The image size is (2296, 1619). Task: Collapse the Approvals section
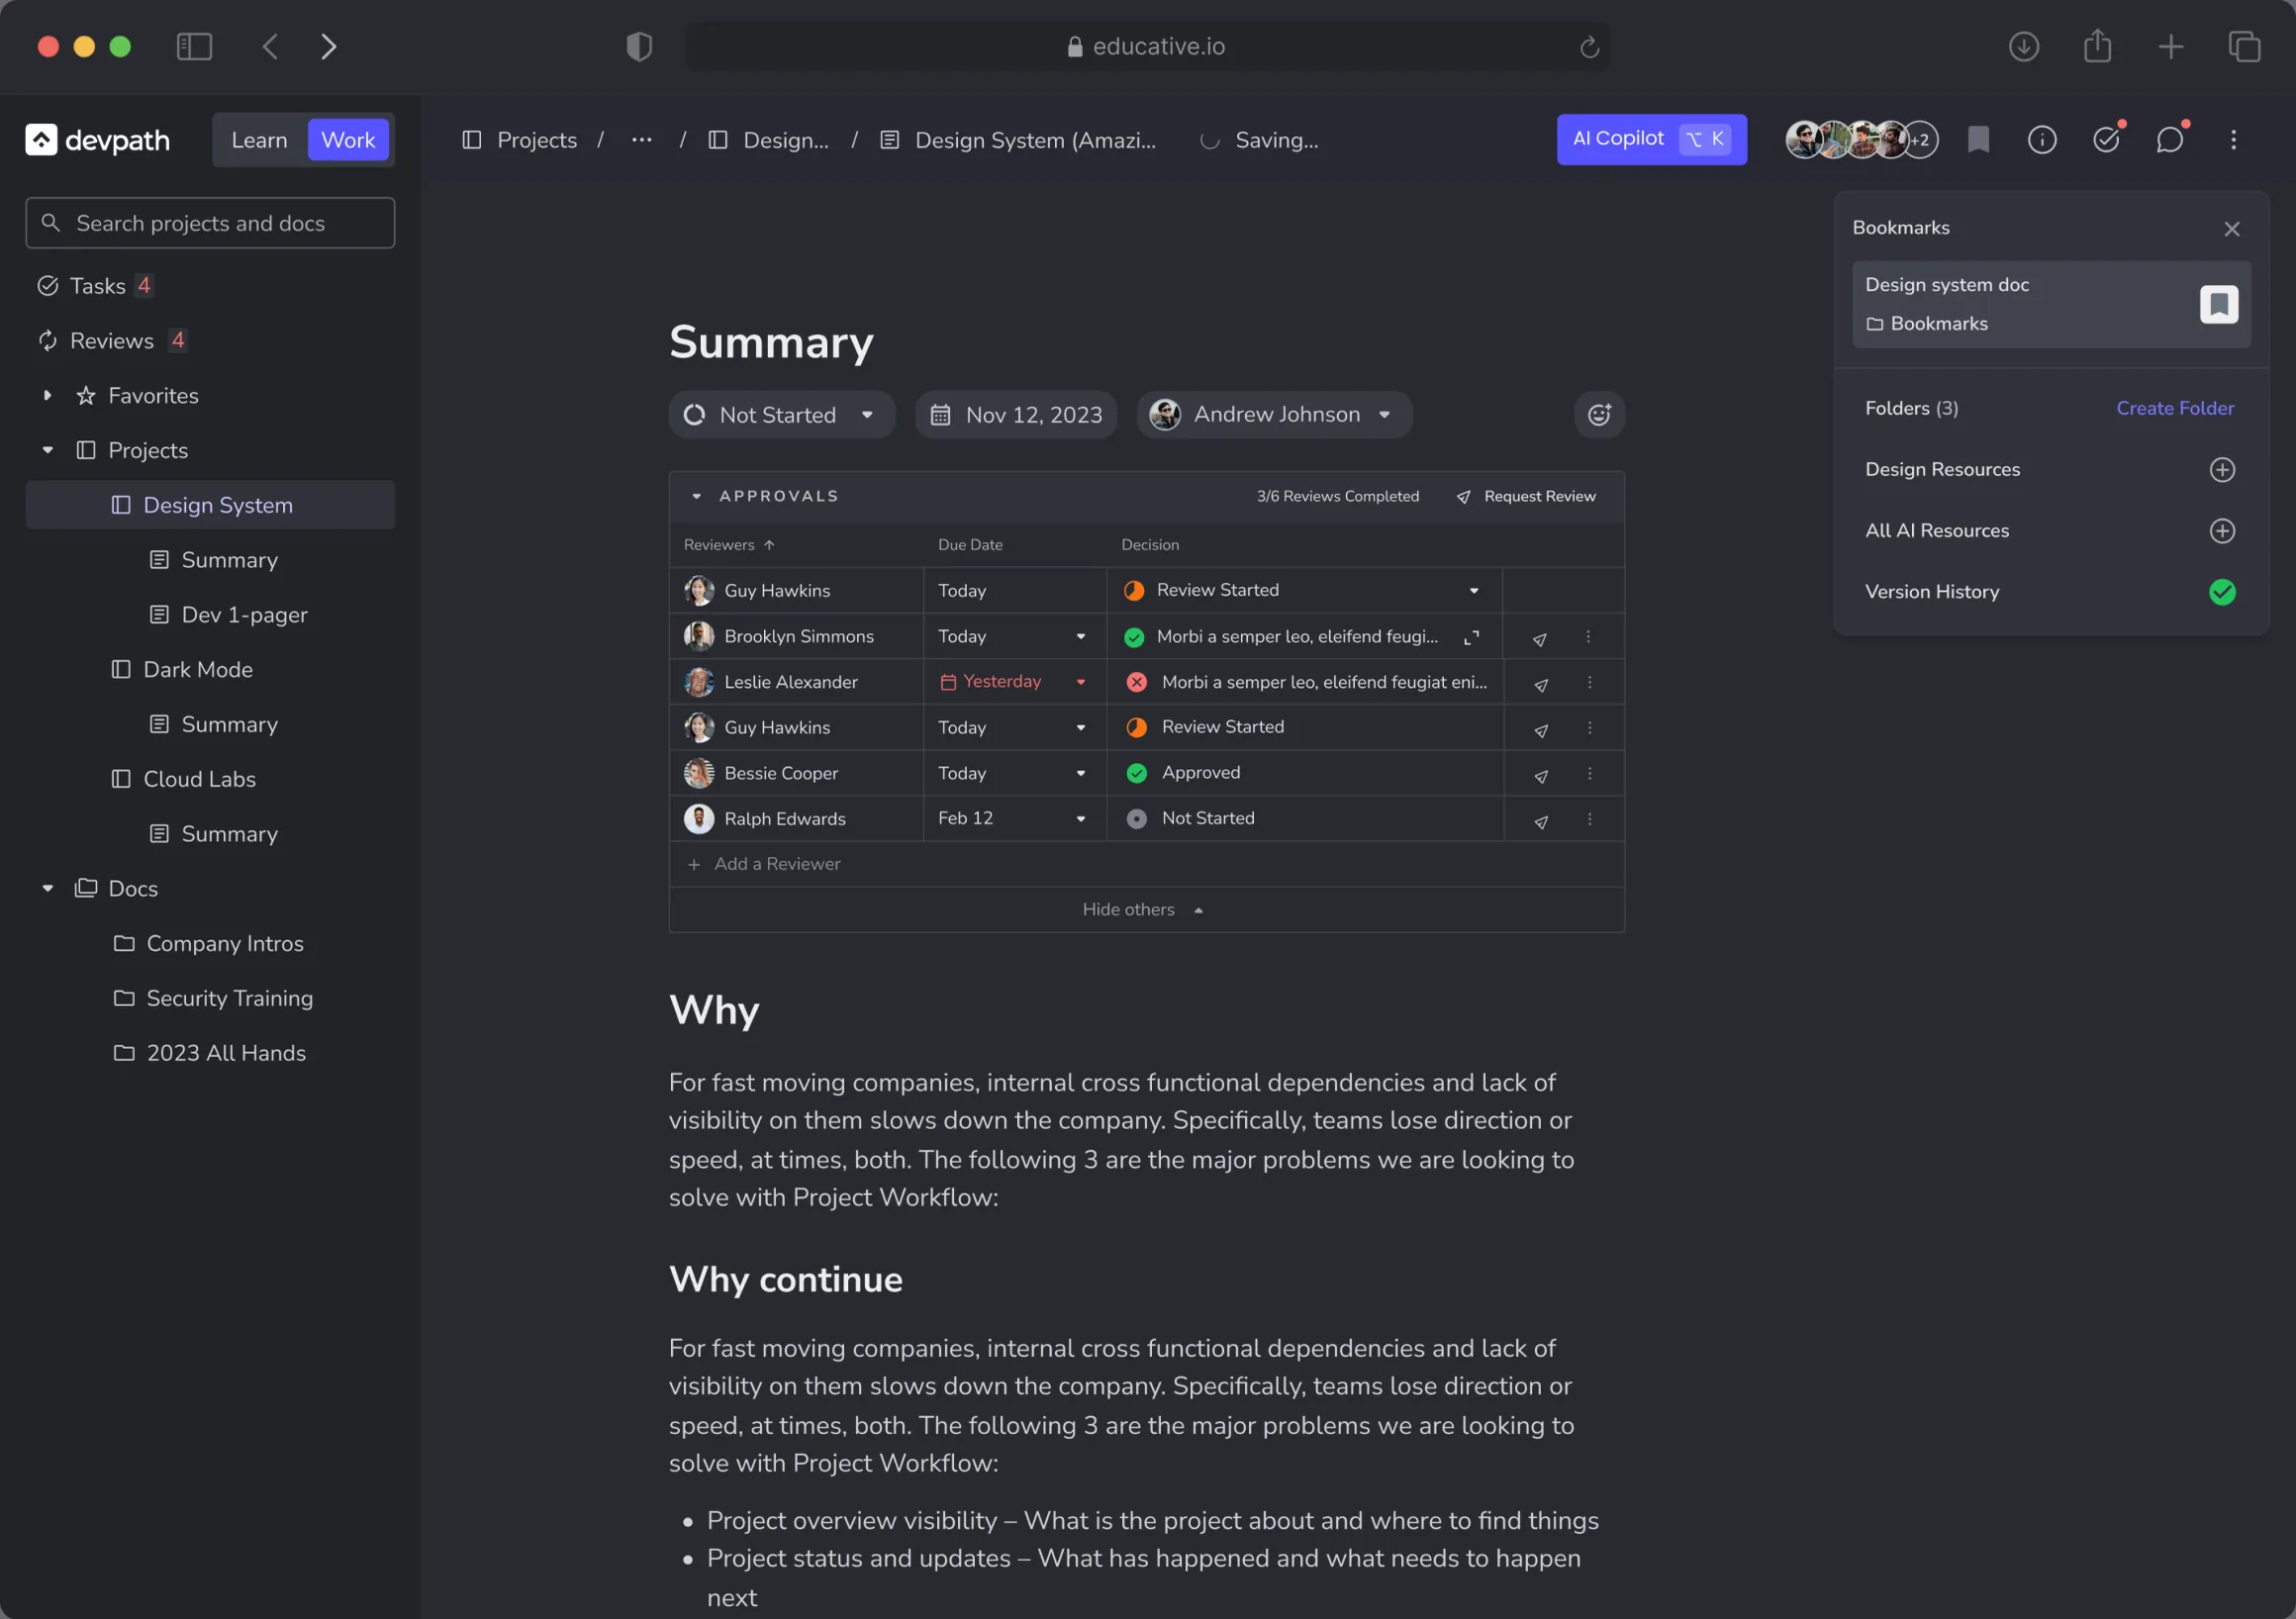point(696,497)
